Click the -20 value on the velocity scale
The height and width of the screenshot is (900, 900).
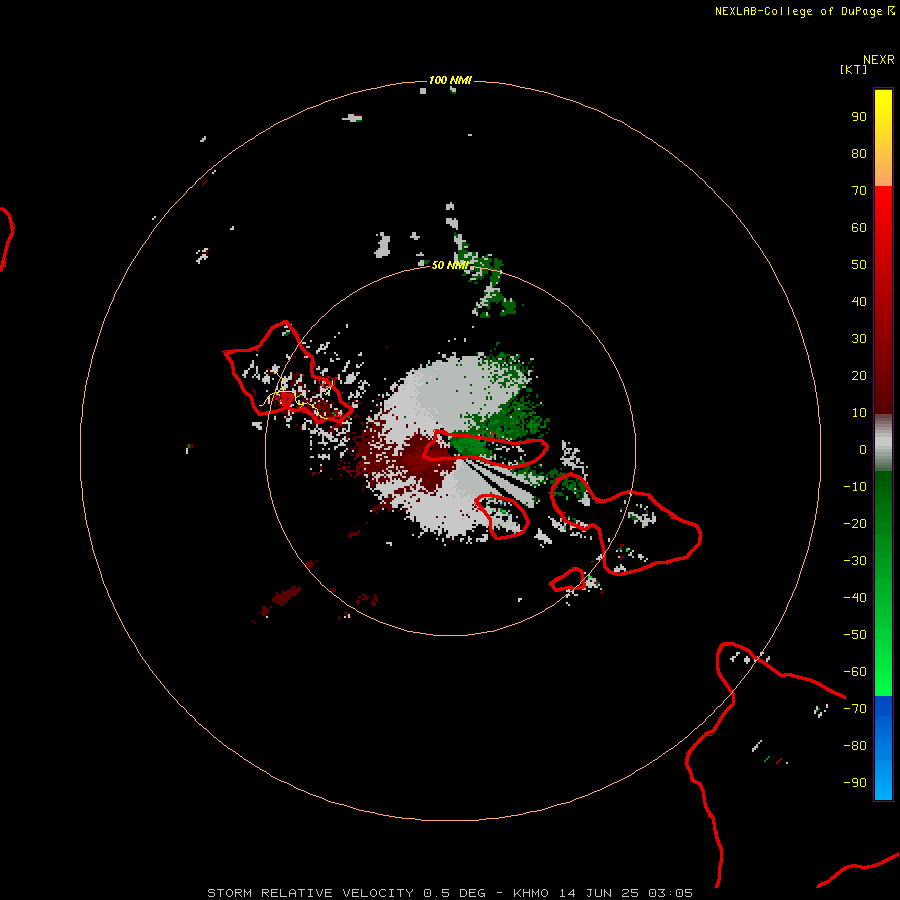(x=855, y=523)
